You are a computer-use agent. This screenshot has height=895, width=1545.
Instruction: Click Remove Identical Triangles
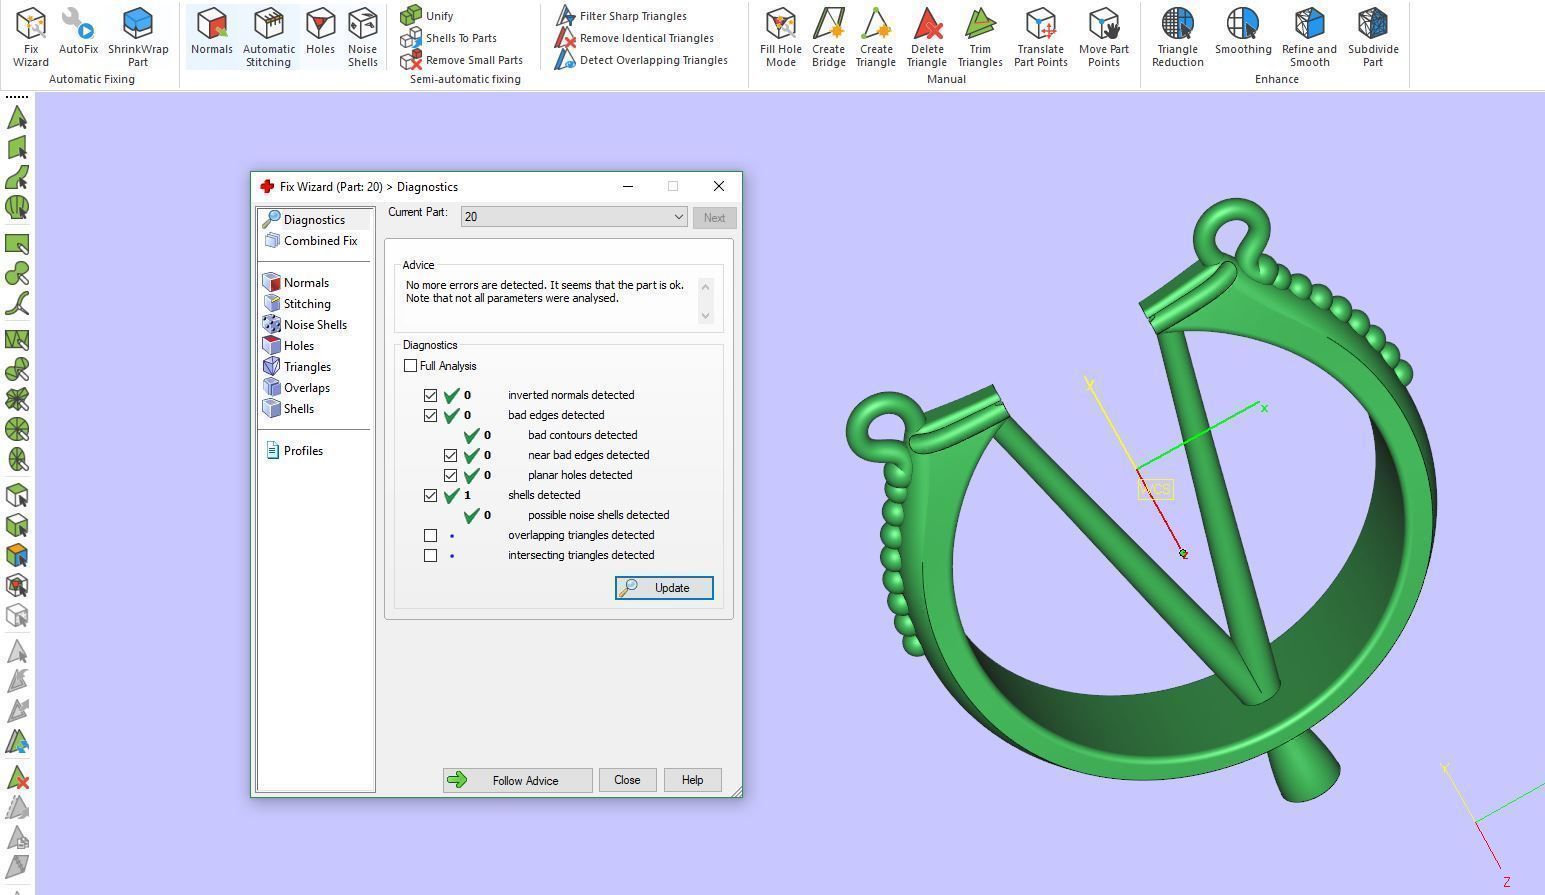[635, 38]
